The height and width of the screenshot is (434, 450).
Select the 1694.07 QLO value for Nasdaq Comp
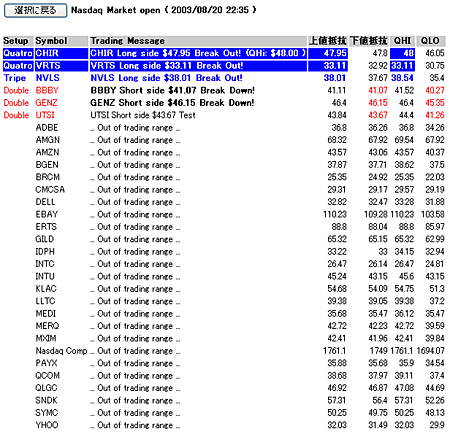(x=431, y=351)
